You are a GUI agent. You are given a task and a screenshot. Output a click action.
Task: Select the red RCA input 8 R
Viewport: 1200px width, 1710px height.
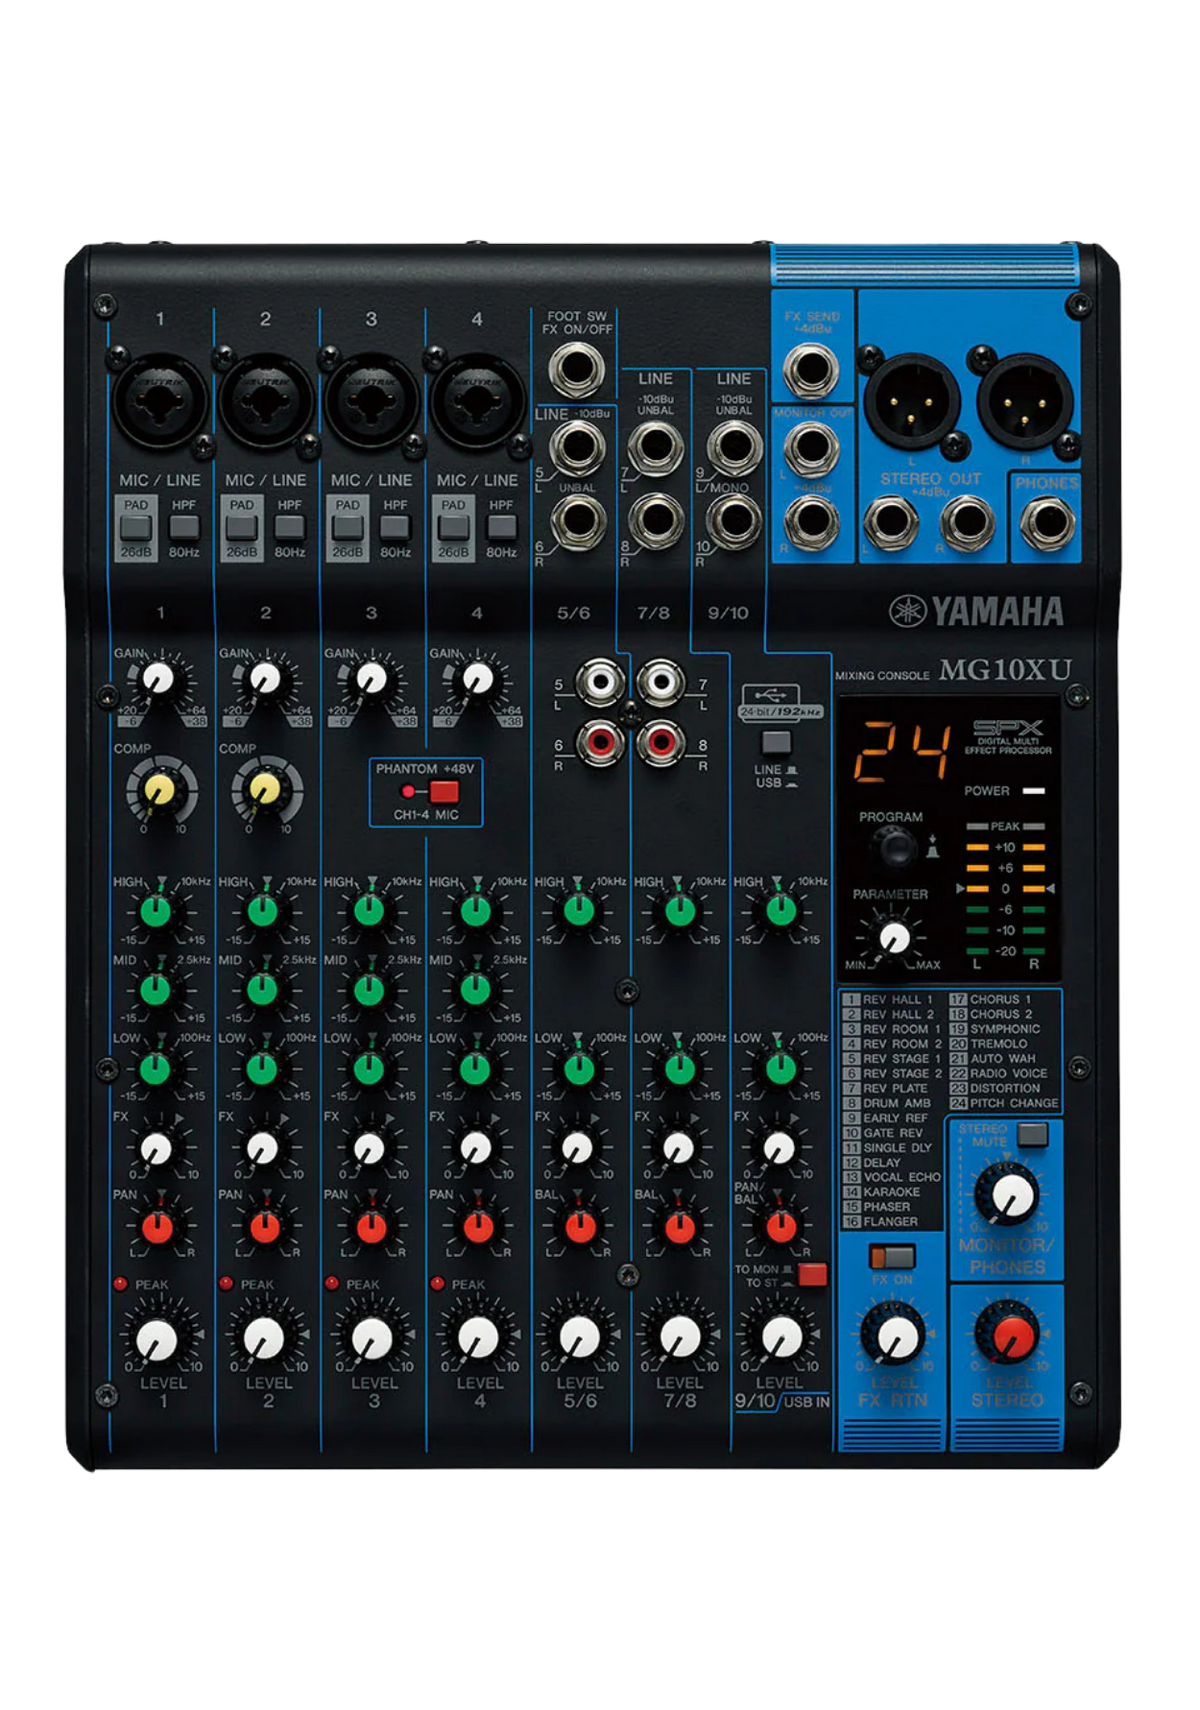click(660, 743)
